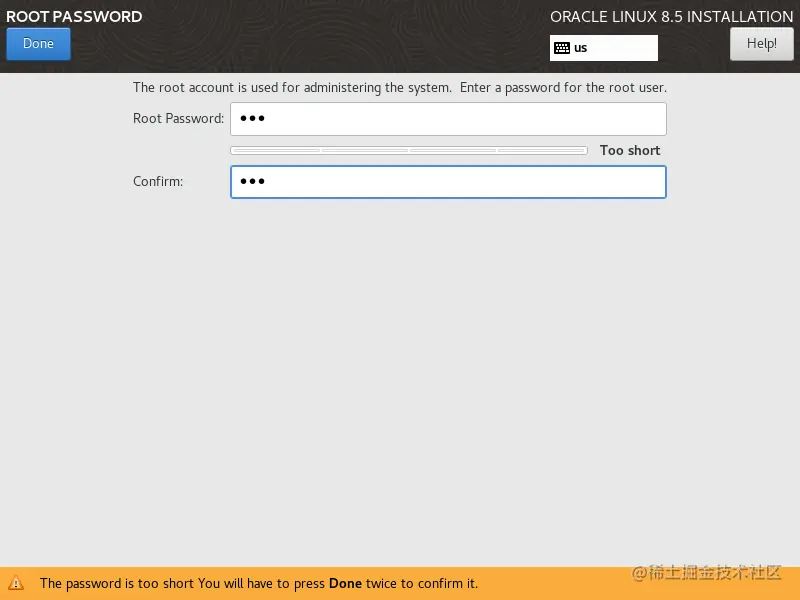This screenshot has width=800, height=600.
Task: Select the us keyboard layout indicator
Action: [x=604, y=48]
